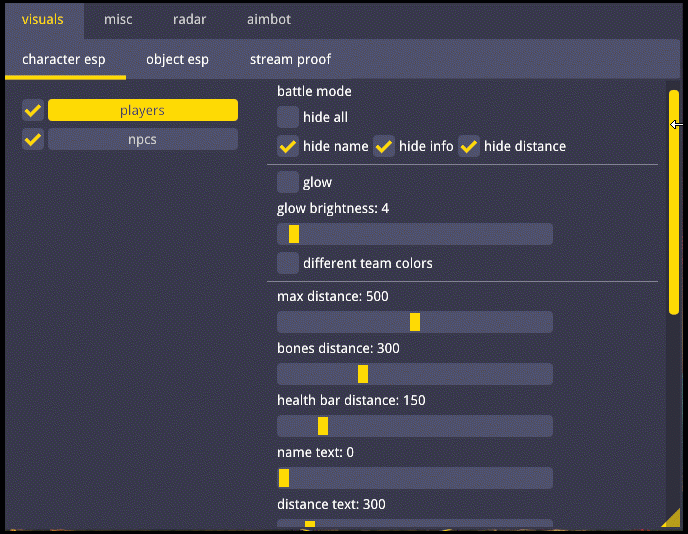
Task: Click the 'glow brightness: 4' label
Action: [333, 208]
